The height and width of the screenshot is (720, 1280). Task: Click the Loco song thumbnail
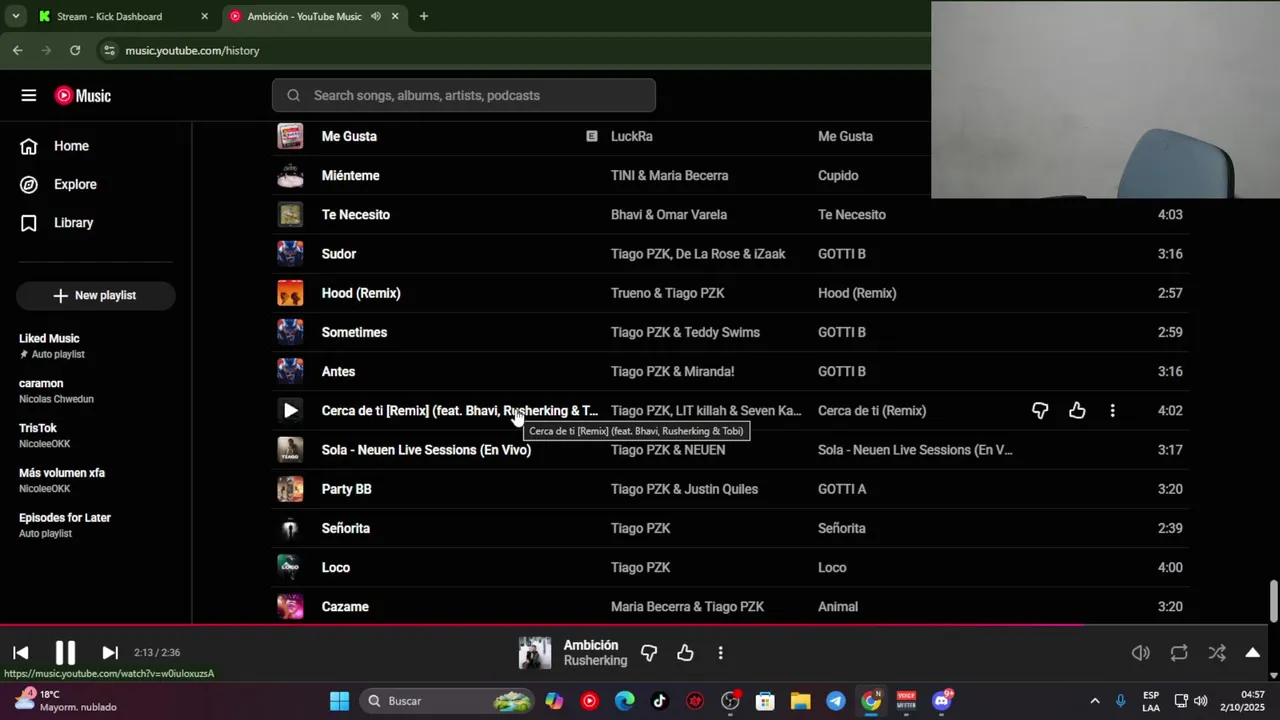click(x=290, y=567)
